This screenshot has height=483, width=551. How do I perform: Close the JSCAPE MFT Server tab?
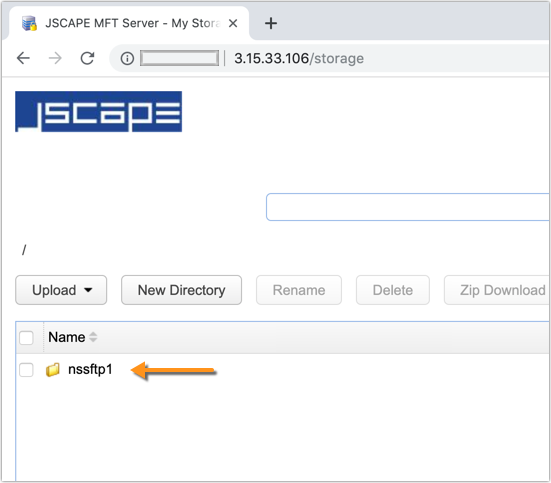[233, 24]
